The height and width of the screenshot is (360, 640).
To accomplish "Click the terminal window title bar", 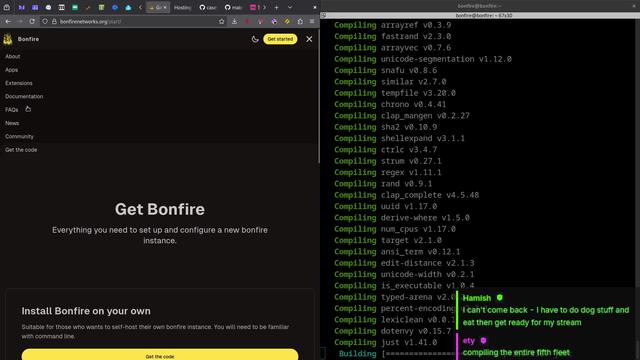I will [x=480, y=6].
